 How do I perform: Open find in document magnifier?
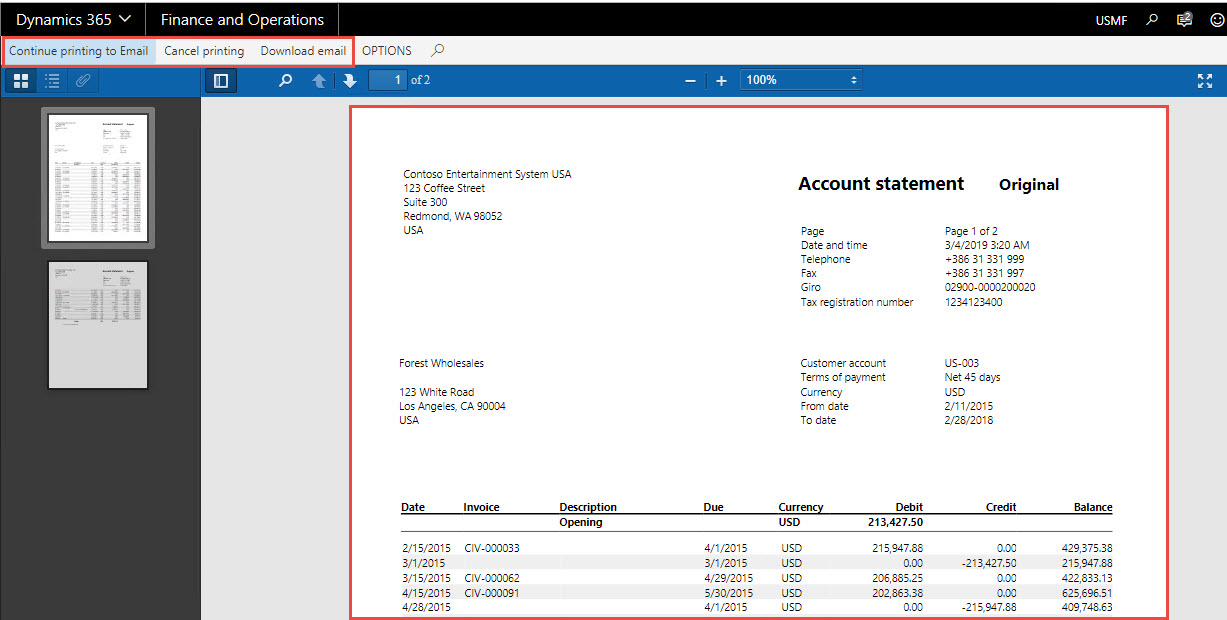(x=285, y=81)
